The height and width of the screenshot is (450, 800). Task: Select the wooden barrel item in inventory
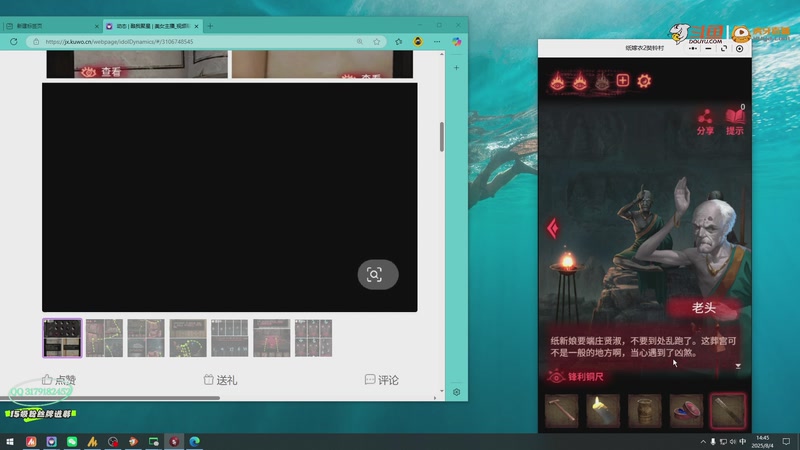pos(645,411)
